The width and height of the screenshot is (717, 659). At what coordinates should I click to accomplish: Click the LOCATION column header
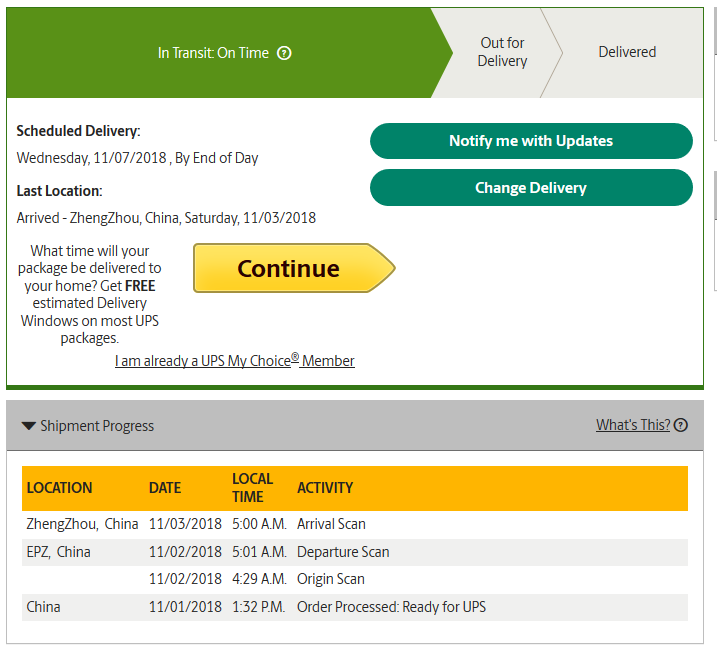pyautogui.click(x=59, y=488)
